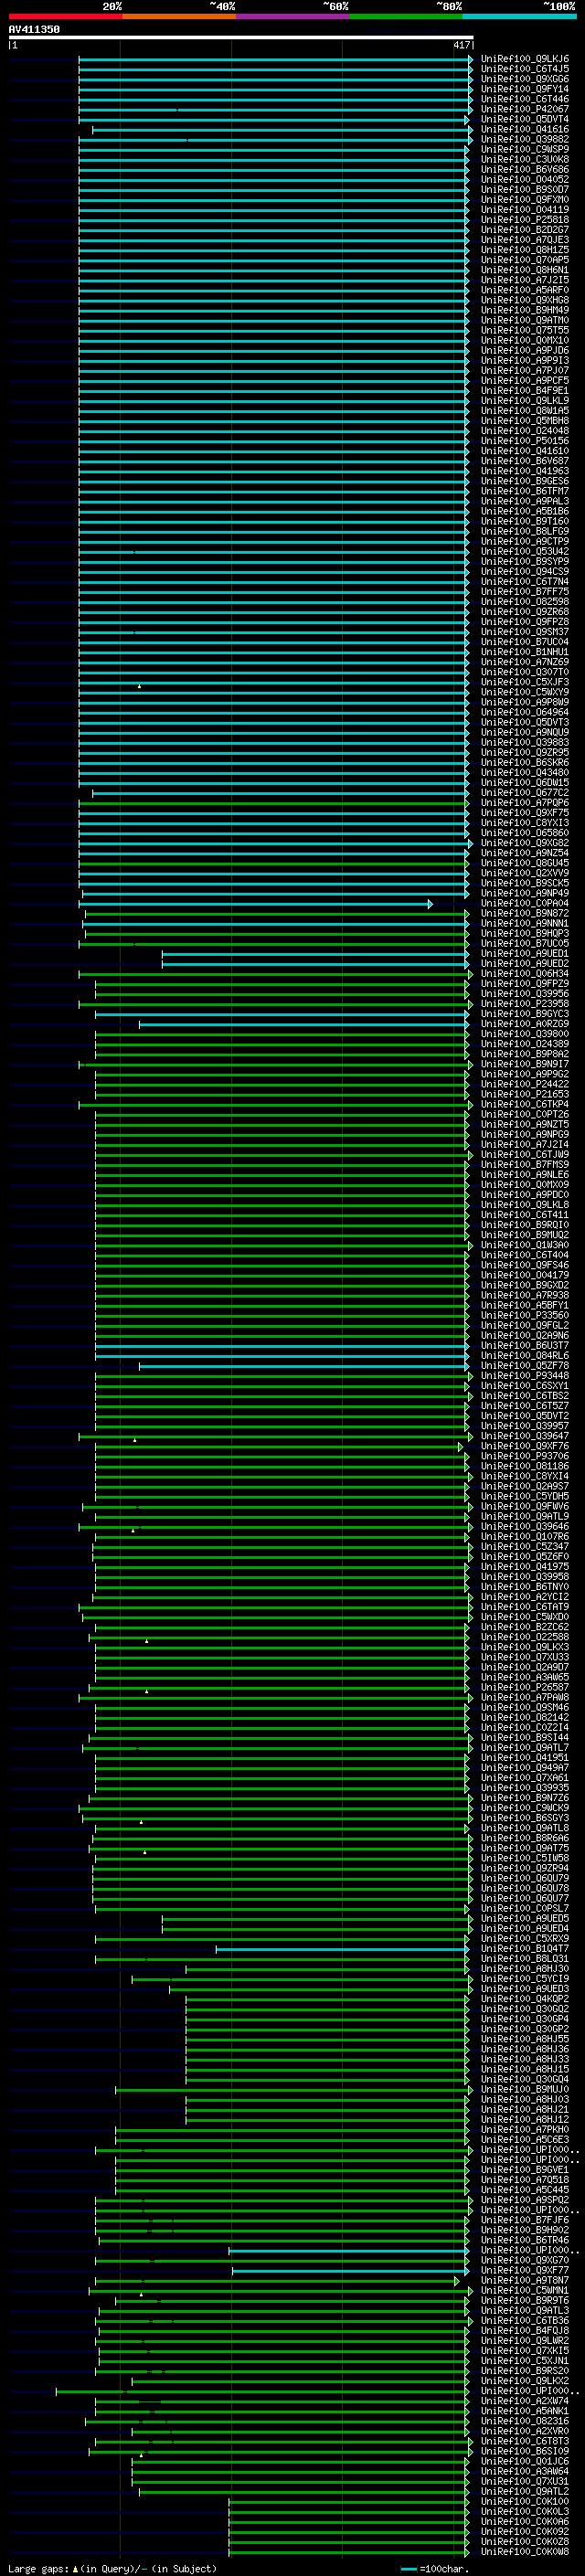The width and height of the screenshot is (585, 2576).
Task: Select the UniRef100_P25818 entry
Action: pyautogui.click(x=525, y=220)
